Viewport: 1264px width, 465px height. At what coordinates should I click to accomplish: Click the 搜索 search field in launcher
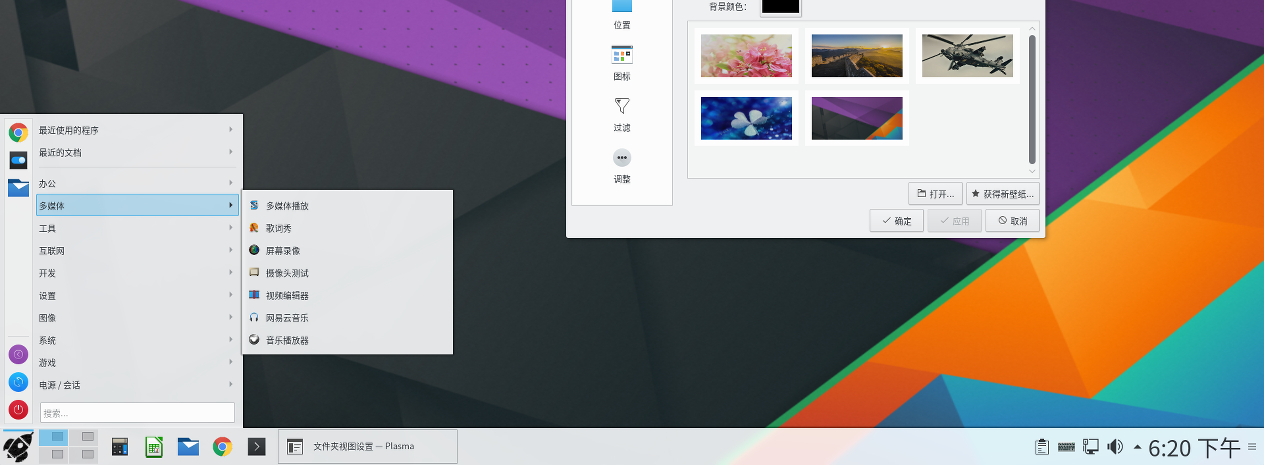point(137,412)
